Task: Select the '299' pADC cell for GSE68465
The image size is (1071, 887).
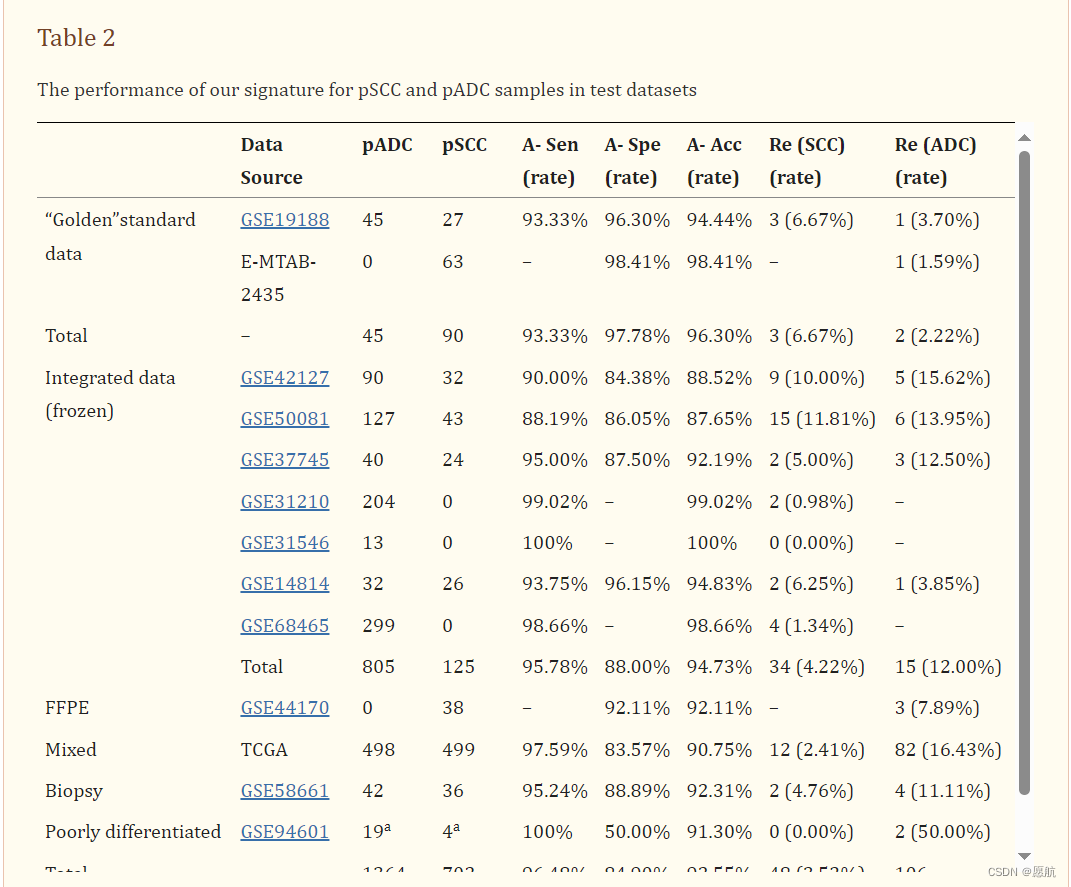Action: pyautogui.click(x=378, y=625)
